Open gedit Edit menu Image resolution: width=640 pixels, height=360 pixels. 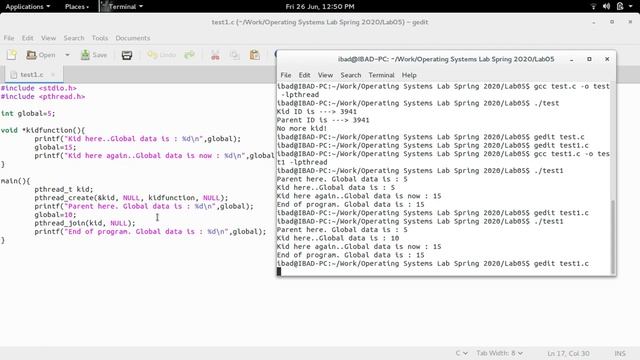click(27, 38)
